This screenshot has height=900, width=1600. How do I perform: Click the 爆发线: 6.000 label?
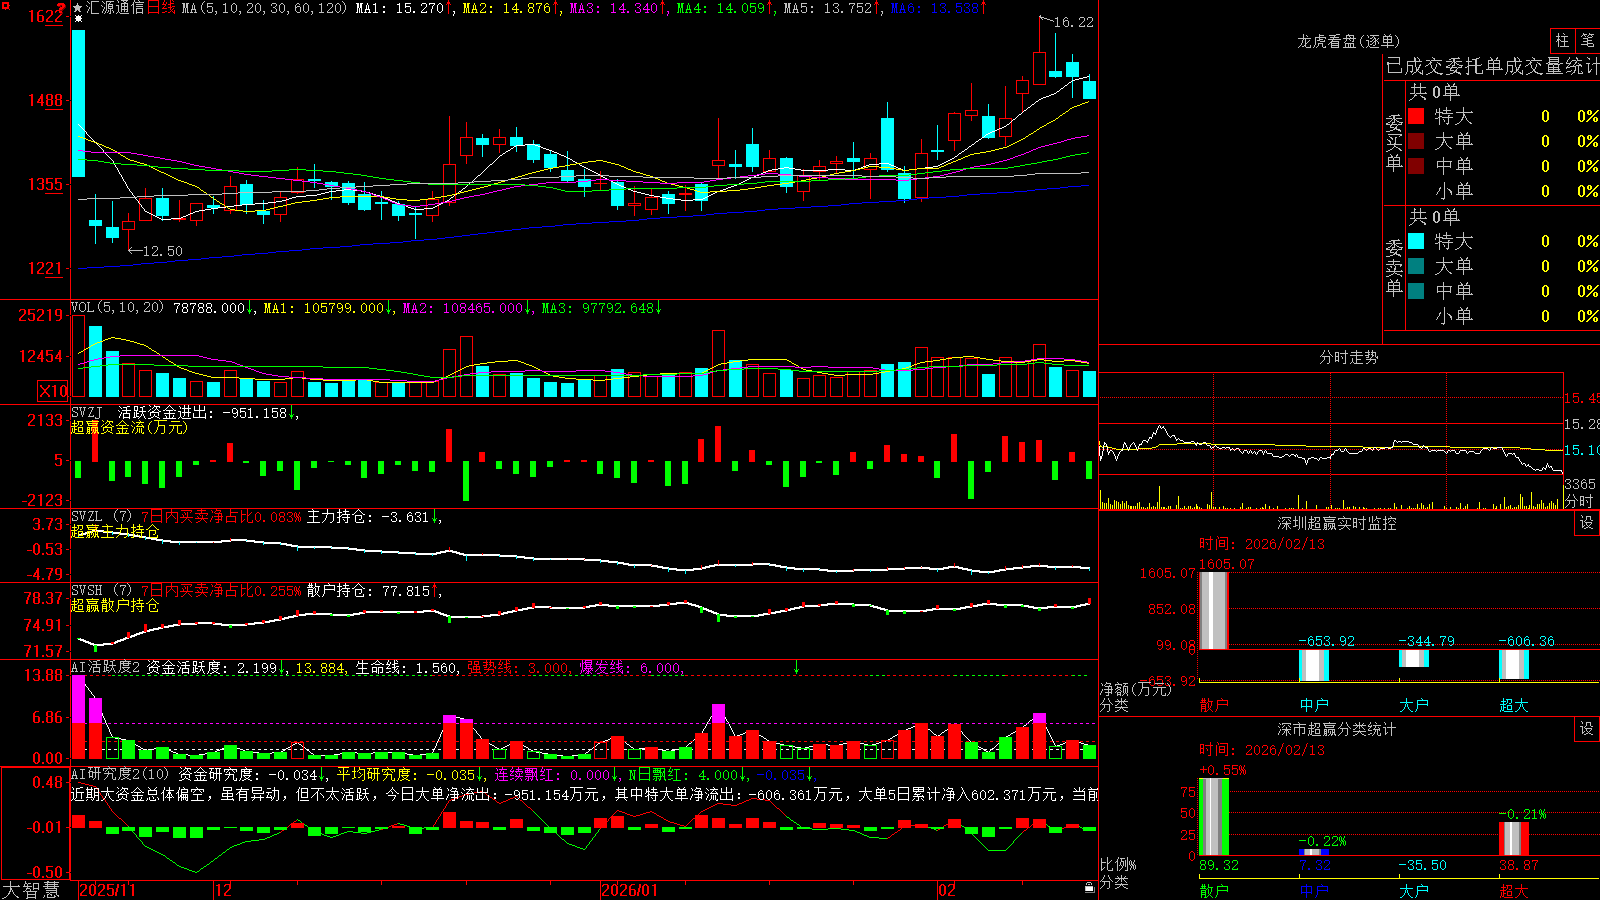coord(630,668)
